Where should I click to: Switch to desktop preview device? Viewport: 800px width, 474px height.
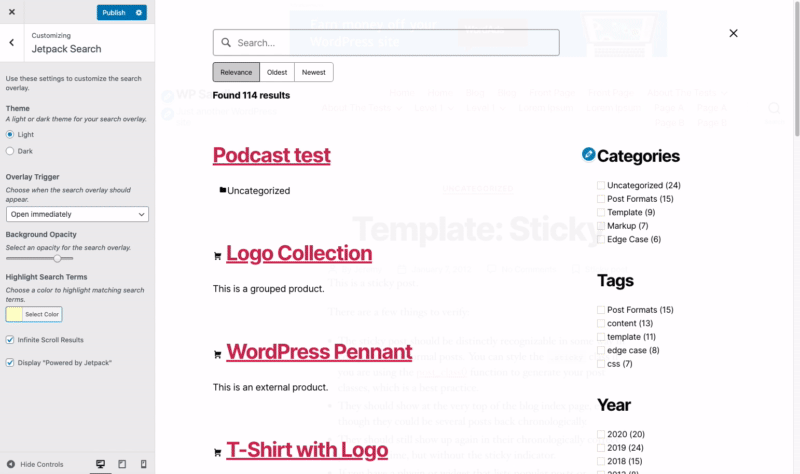pyautogui.click(x=100, y=464)
